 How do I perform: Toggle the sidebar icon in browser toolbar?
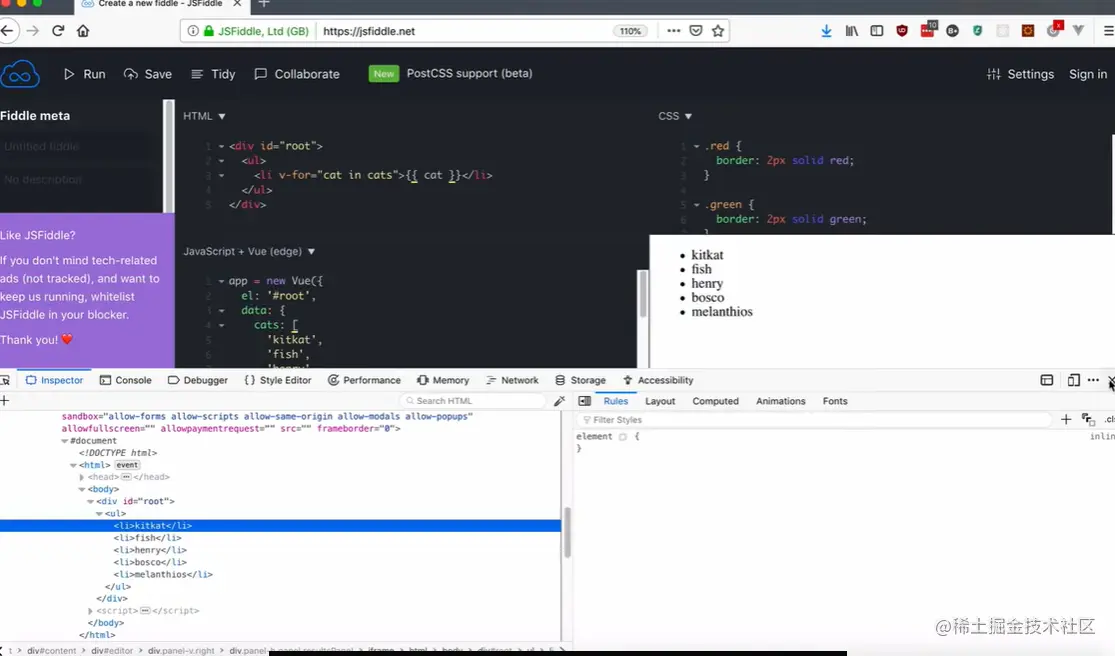877,31
